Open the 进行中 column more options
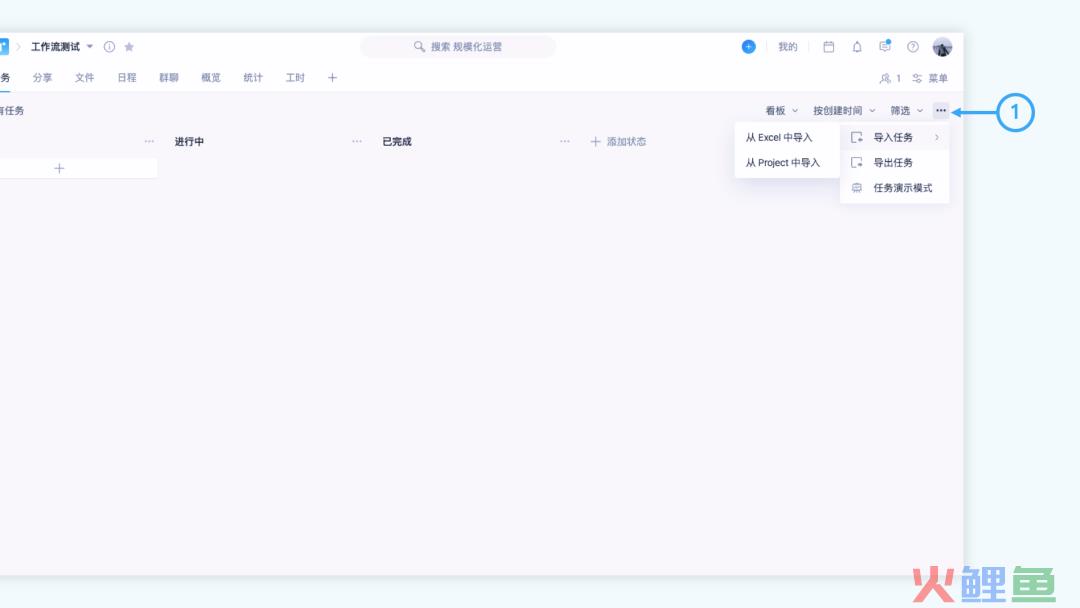 (x=357, y=142)
